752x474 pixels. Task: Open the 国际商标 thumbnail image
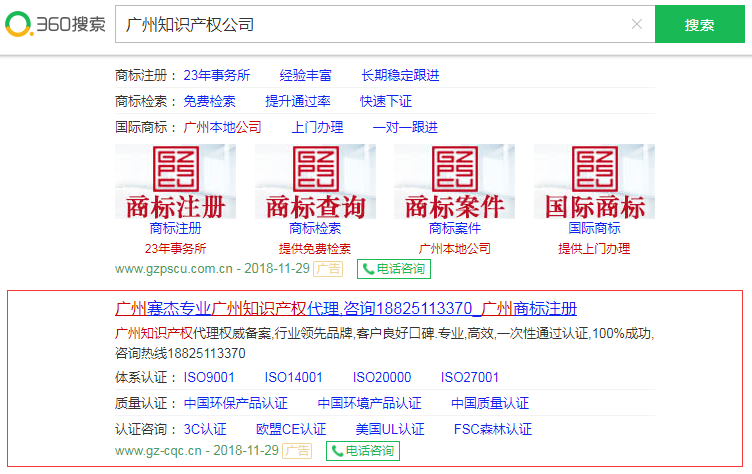594,182
